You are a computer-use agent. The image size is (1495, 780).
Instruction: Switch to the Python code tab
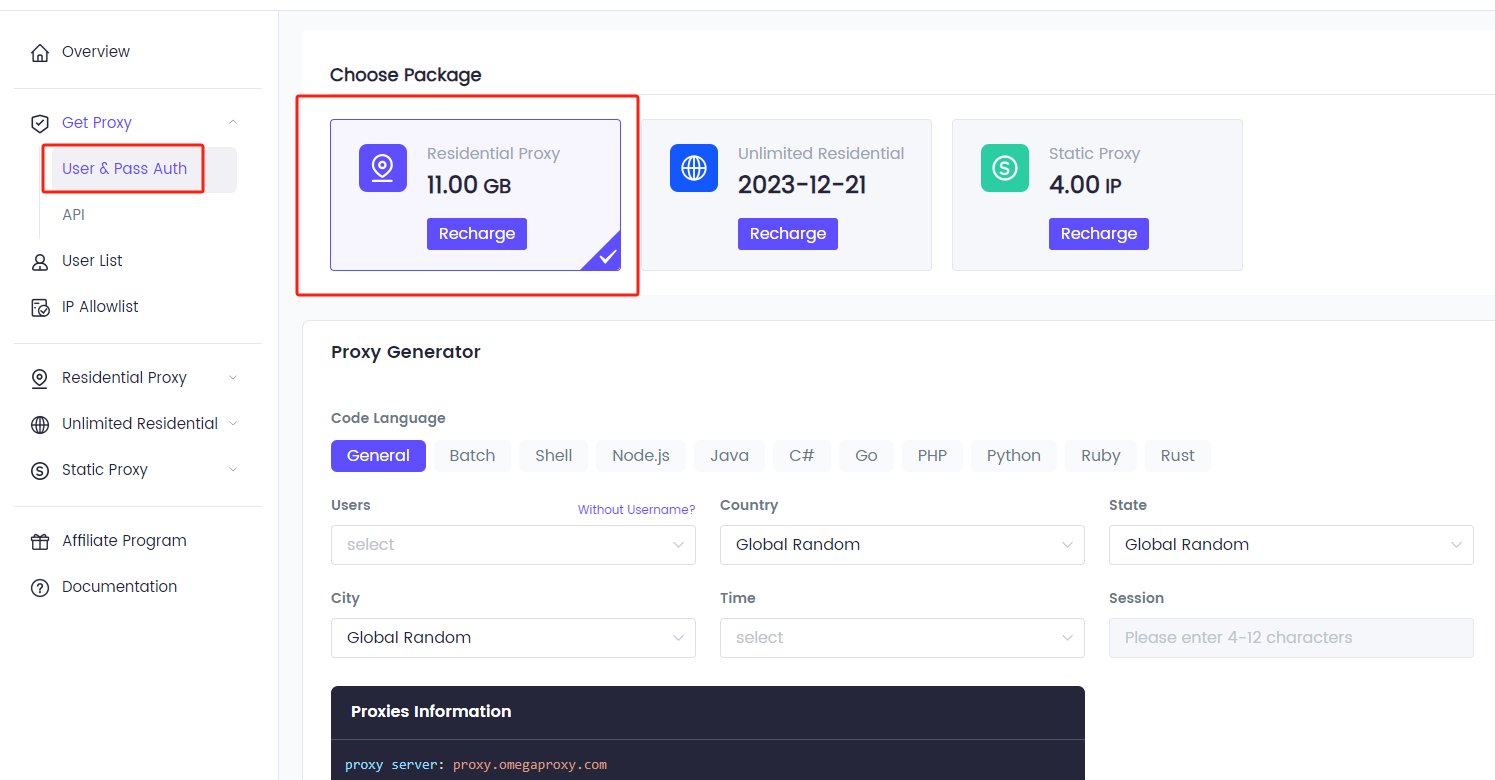point(1014,456)
